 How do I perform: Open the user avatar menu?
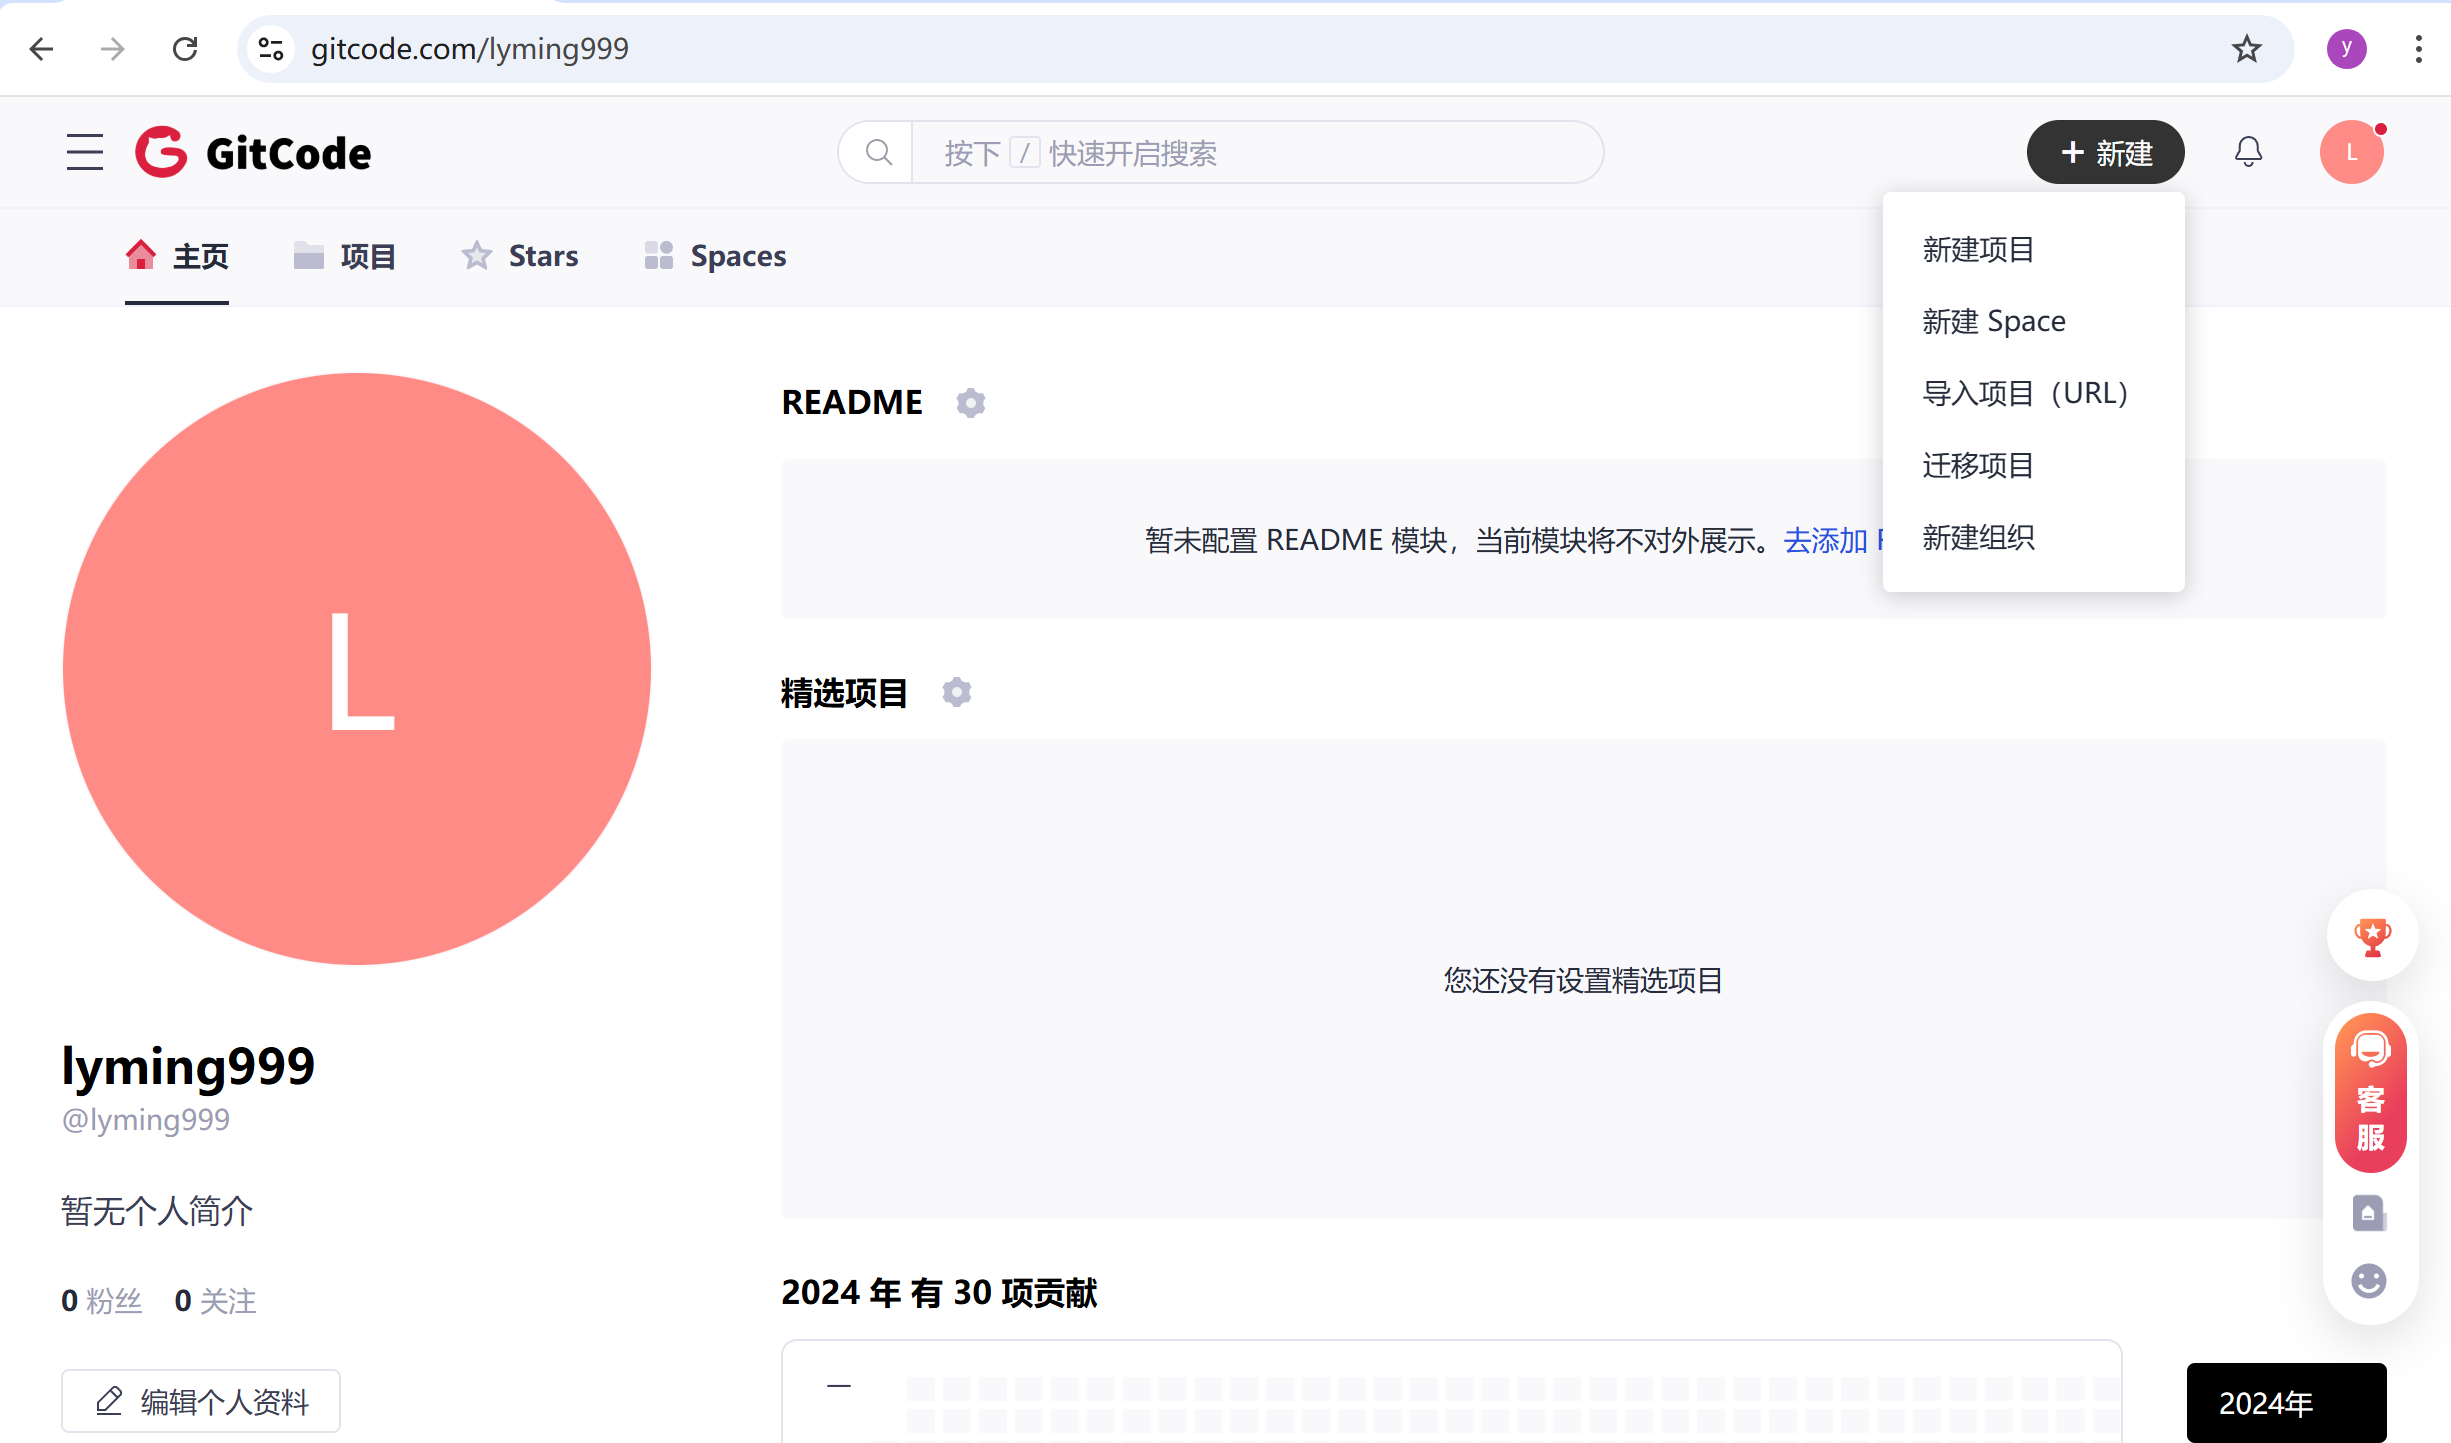(2351, 151)
